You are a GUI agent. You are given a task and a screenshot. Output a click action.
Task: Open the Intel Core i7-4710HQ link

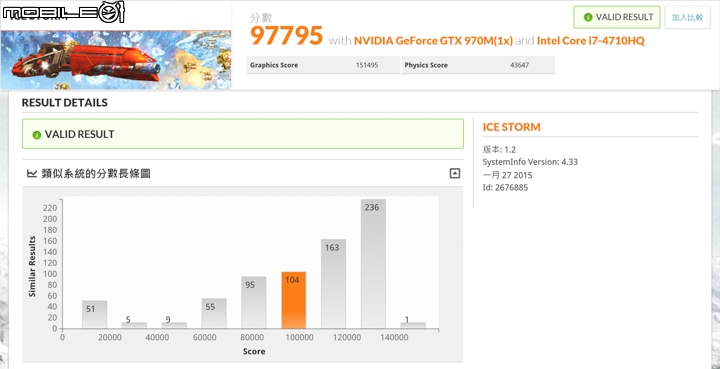pos(591,41)
